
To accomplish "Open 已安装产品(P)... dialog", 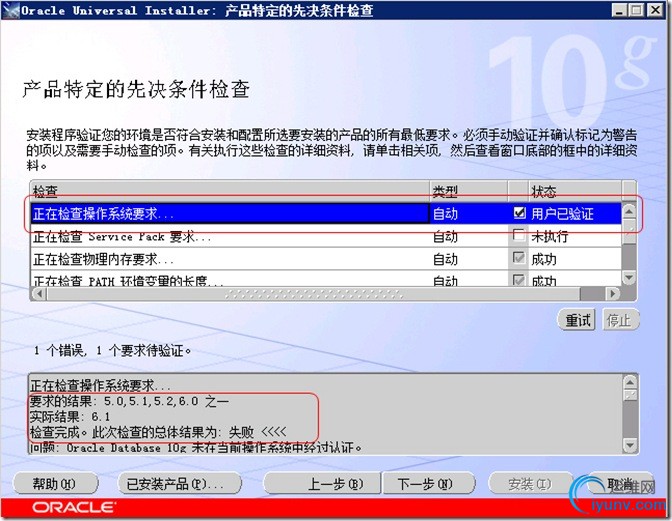I will coord(179,484).
